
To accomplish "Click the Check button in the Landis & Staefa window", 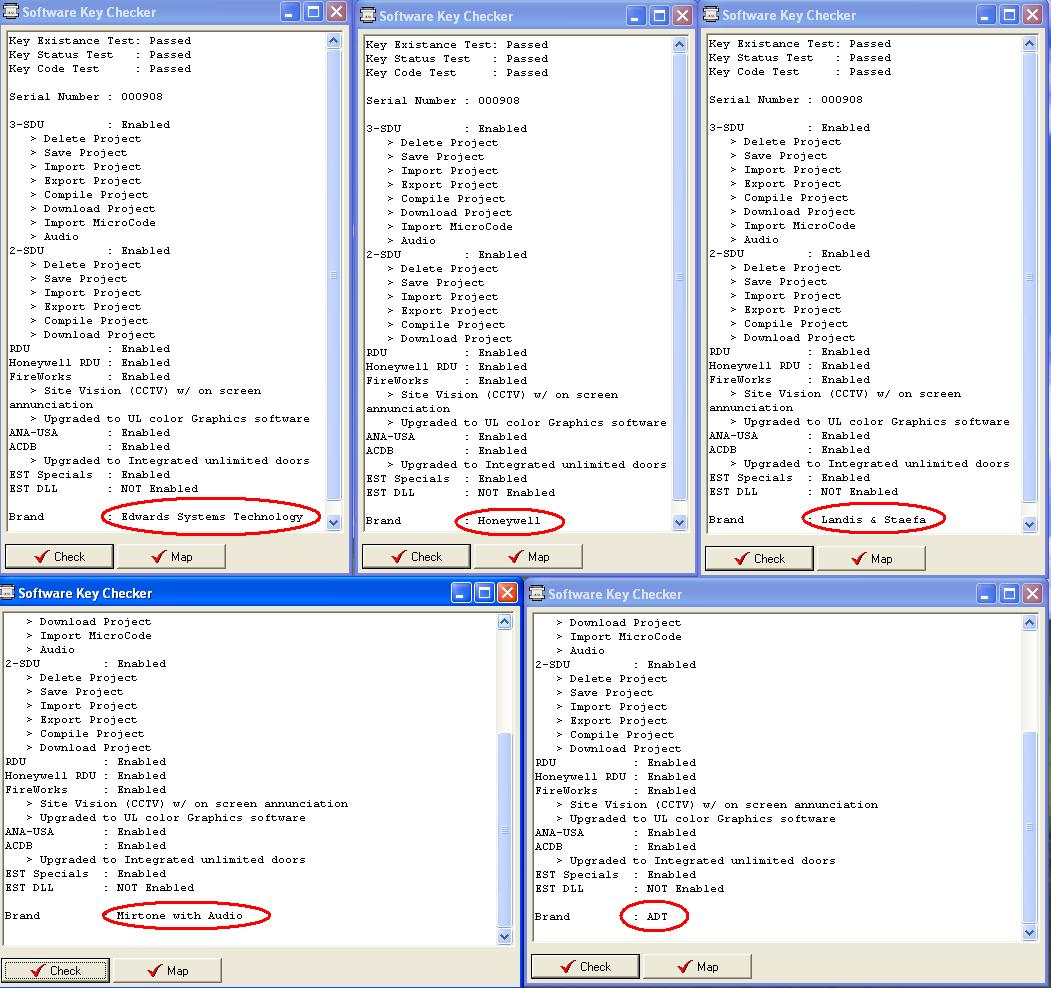I will 759,558.
